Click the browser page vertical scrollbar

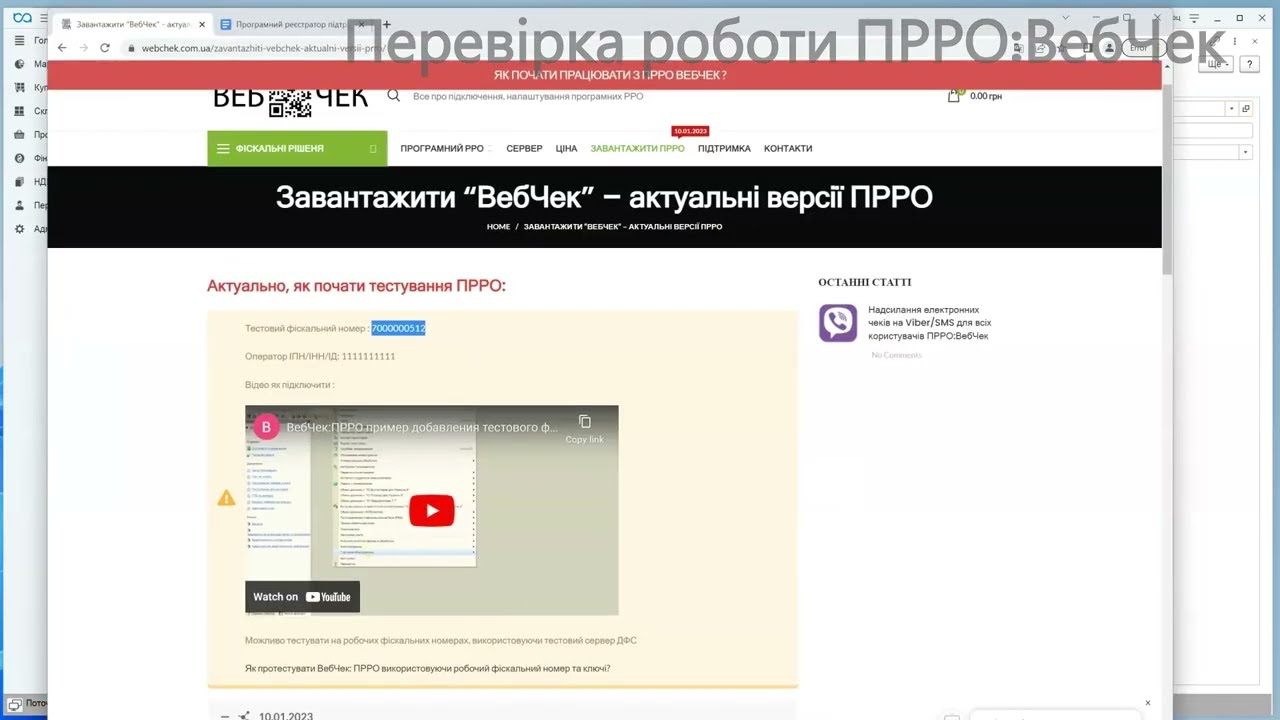pyautogui.click(x=1166, y=181)
